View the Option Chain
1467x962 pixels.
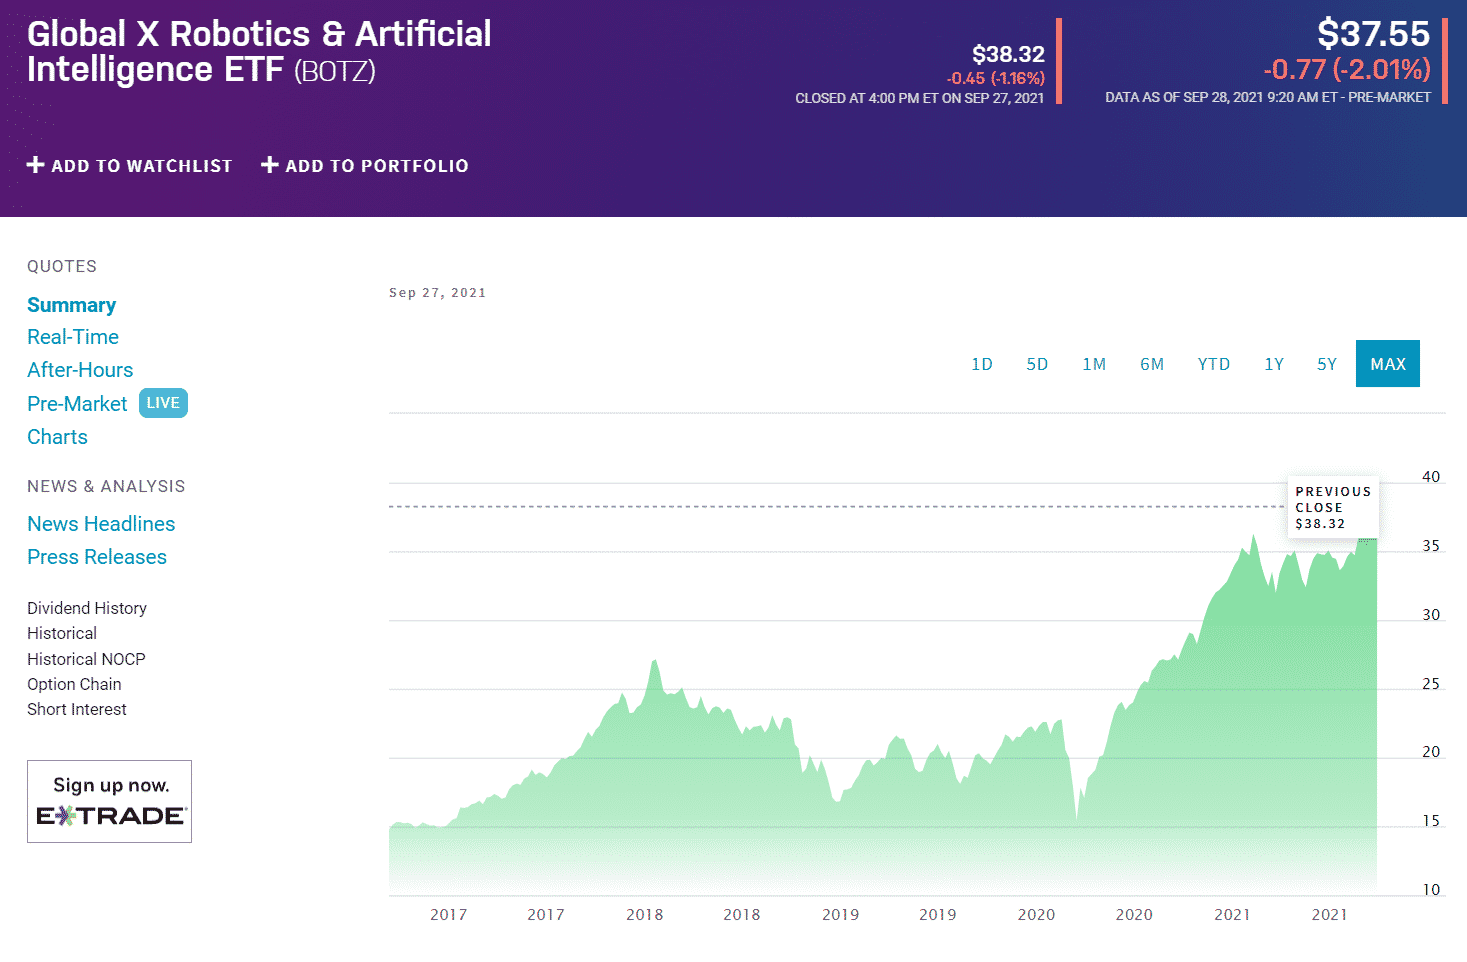coord(74,684)
